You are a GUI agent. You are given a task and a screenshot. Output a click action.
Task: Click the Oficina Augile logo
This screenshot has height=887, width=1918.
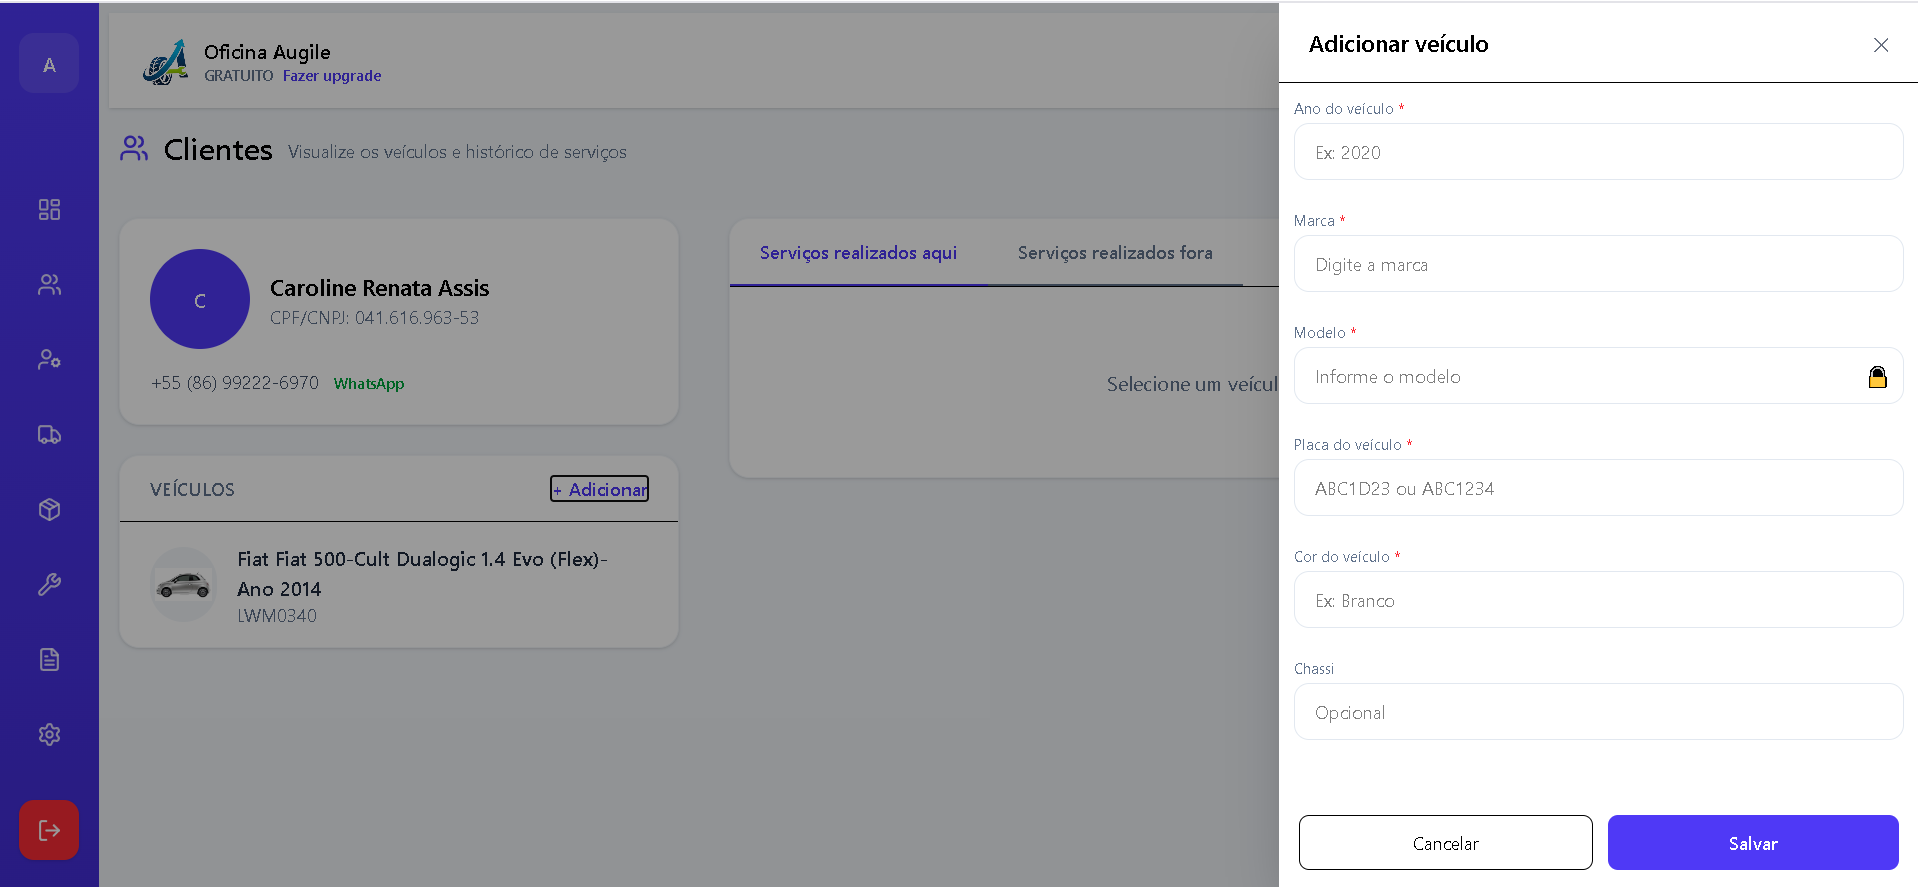point(165,62)
